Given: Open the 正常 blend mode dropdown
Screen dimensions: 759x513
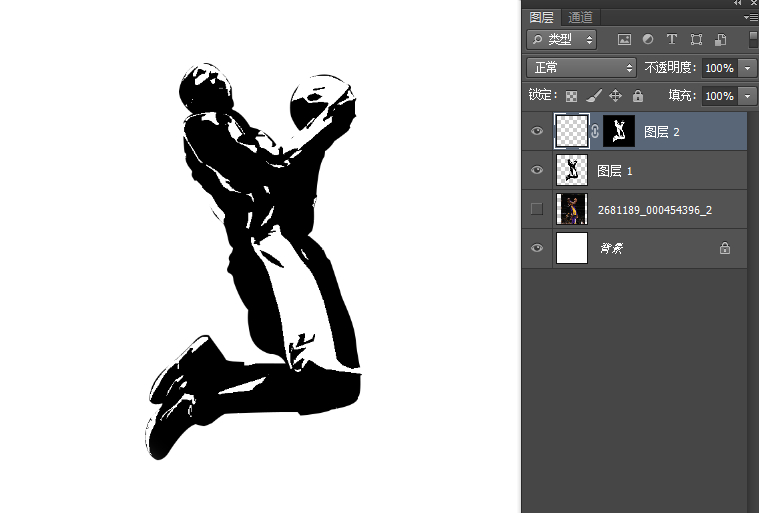Looking at the screenshot, I should [581, 68].
